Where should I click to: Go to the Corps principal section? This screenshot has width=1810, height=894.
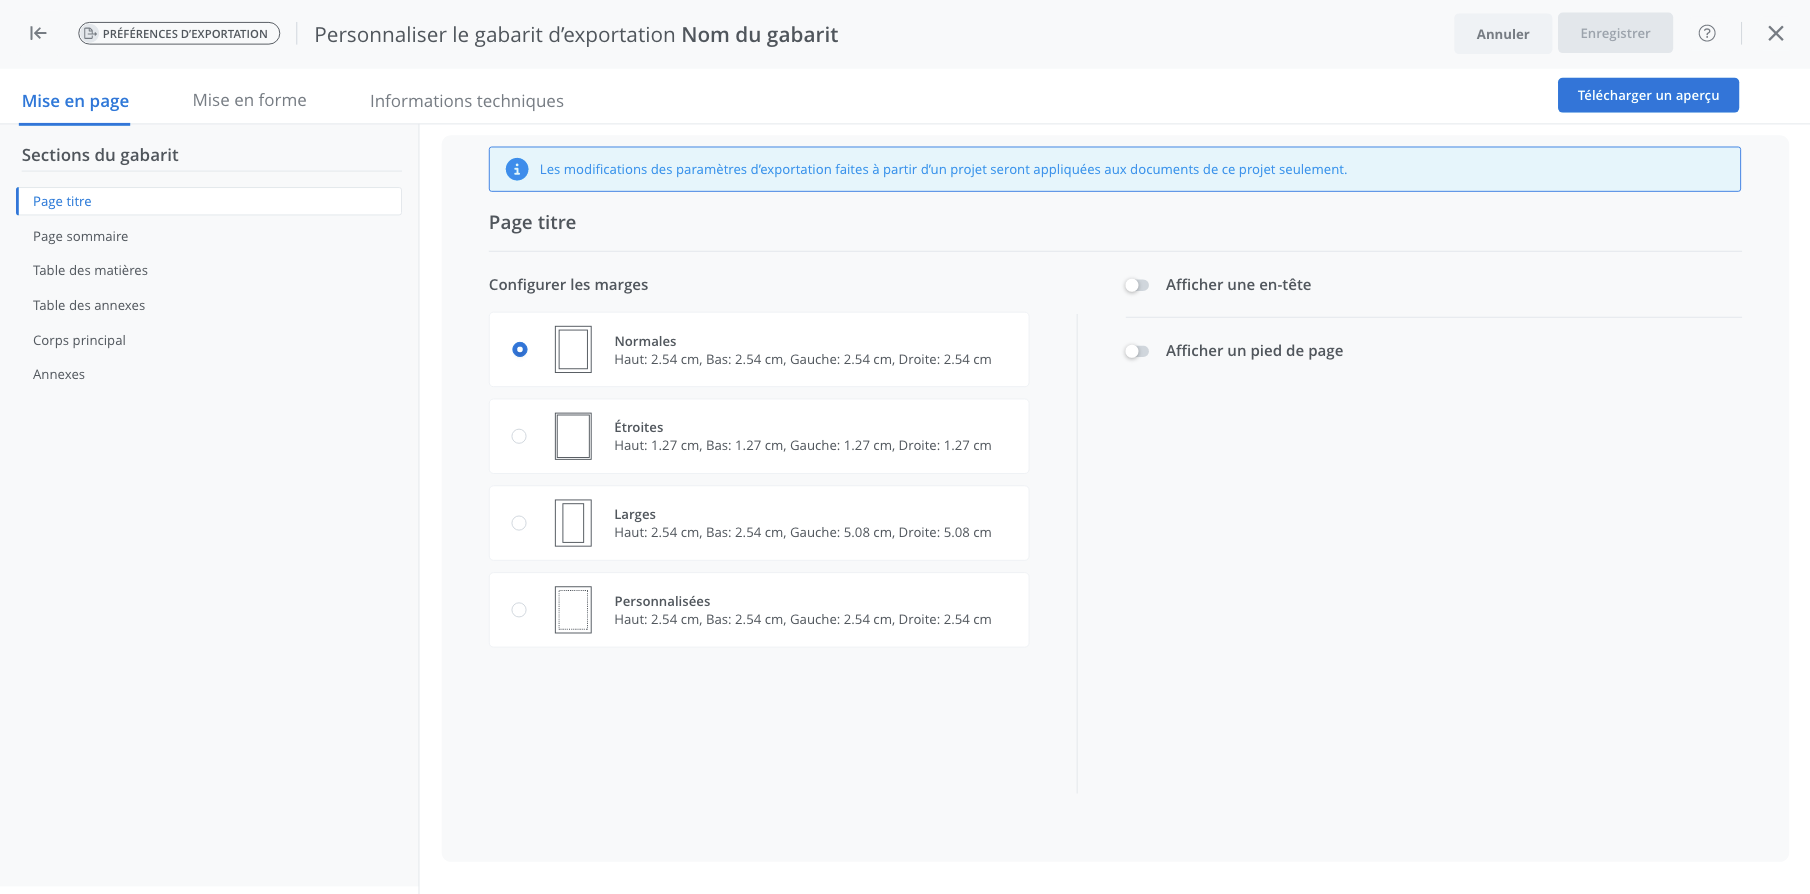click(x=79, y=340)
